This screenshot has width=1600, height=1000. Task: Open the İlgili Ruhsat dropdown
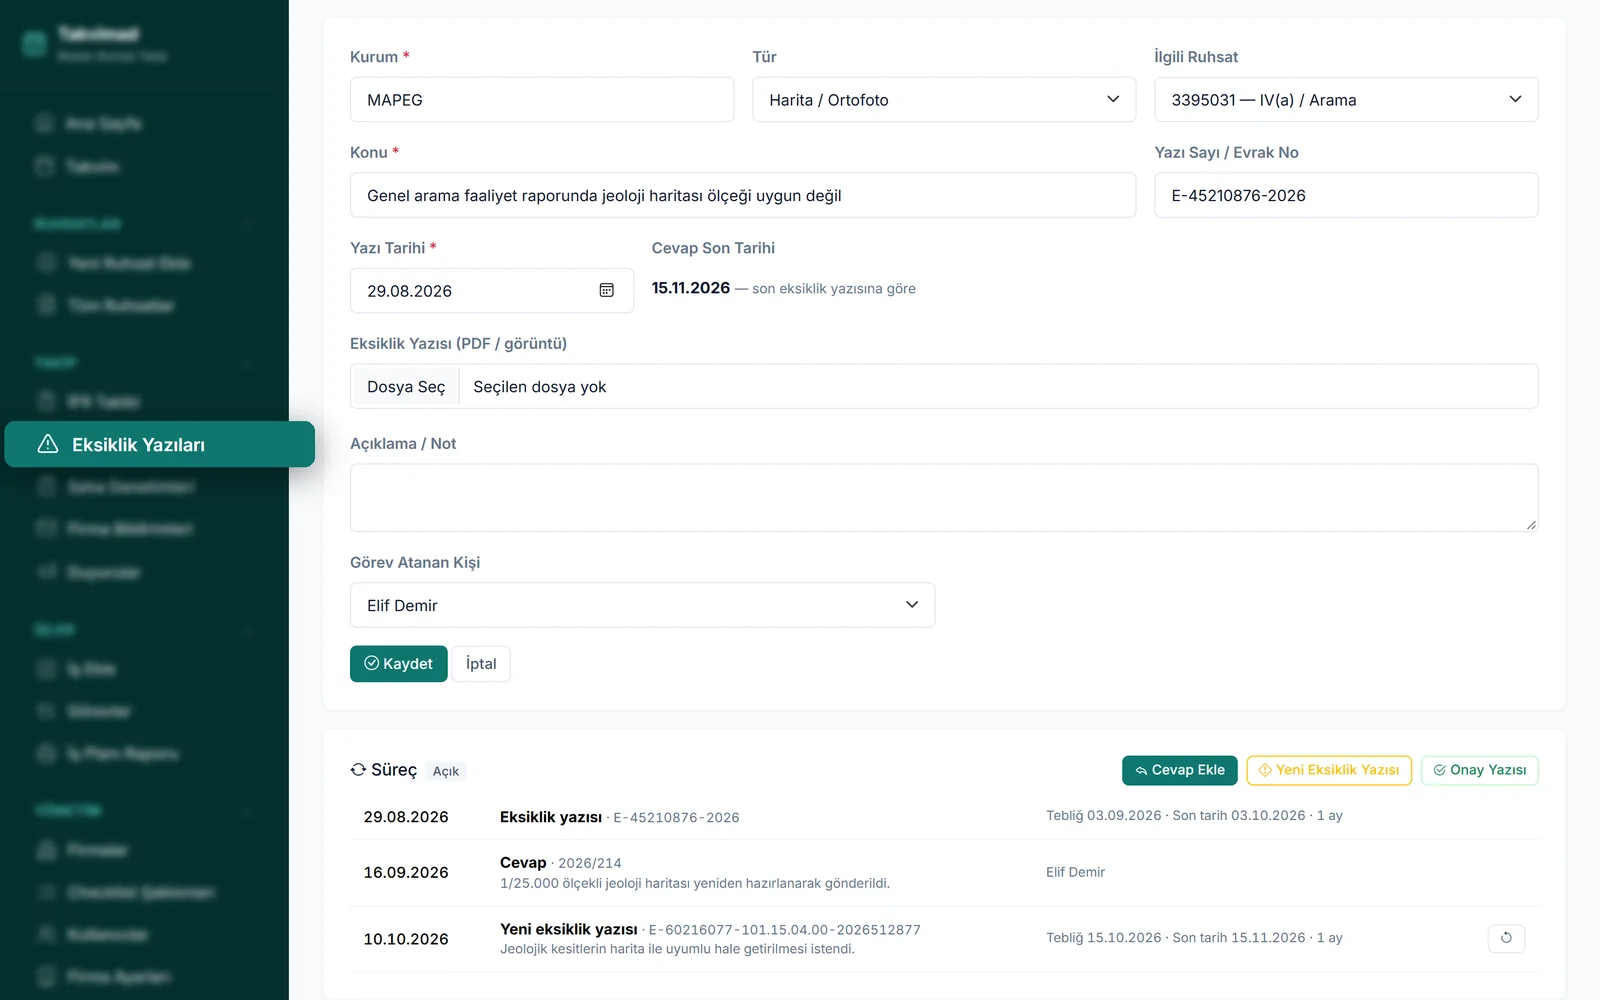coord(1346,100)
